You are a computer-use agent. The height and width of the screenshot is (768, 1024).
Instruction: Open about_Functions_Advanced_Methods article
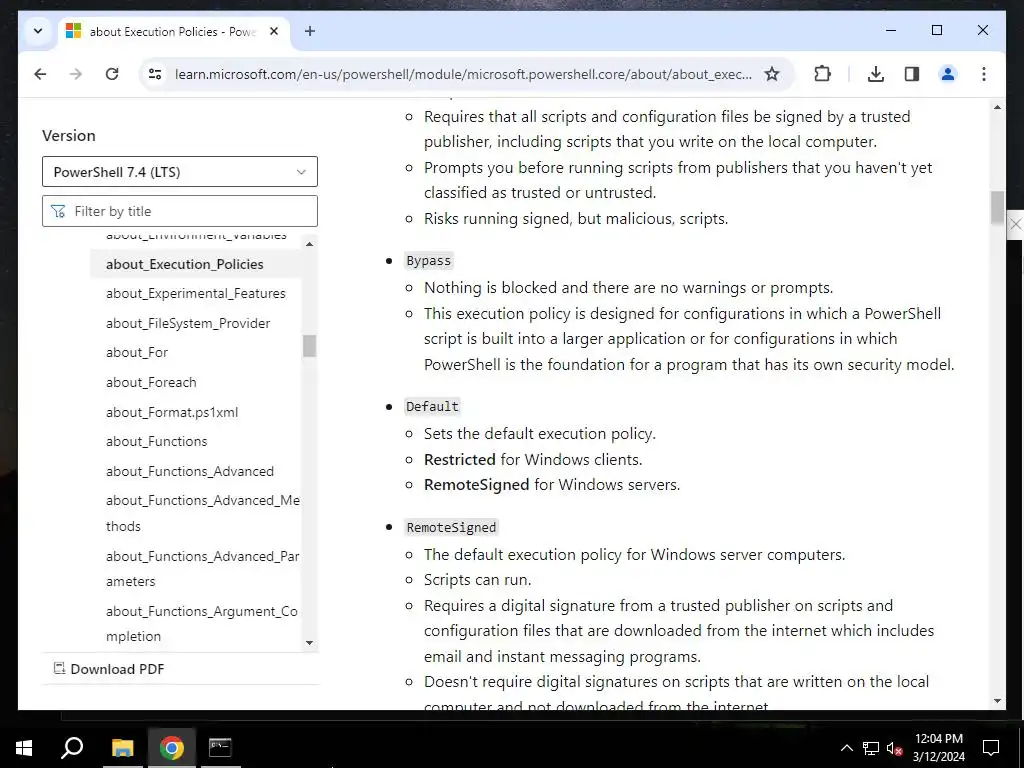click(202, 513)
